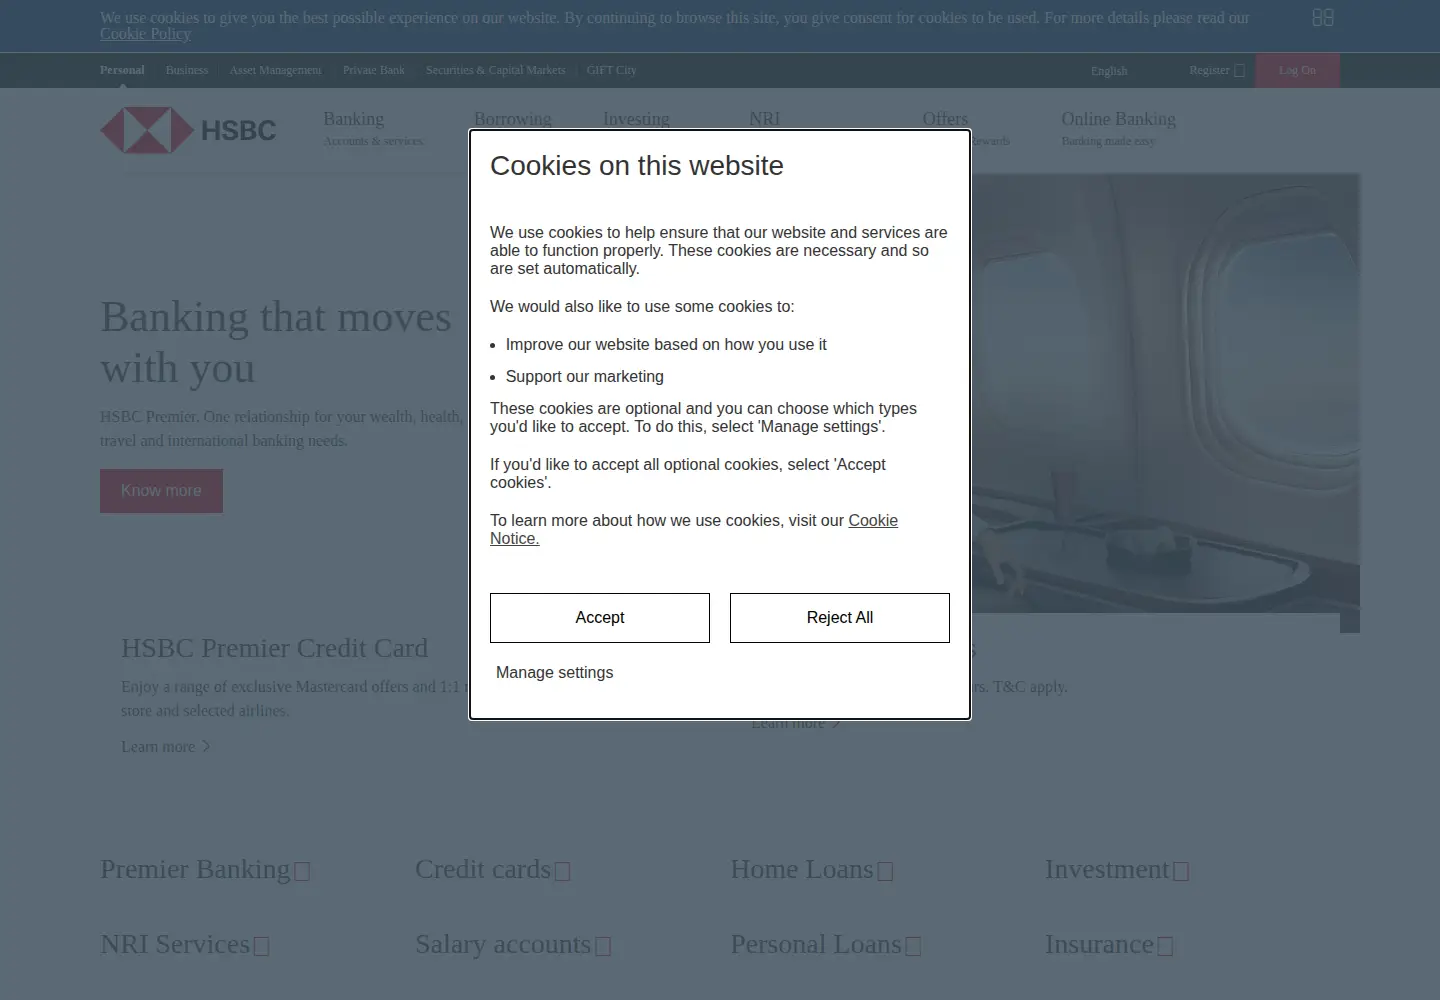The image size is (1440, 1000).
Task: Switch to Asset Management tab
Action: click(275, 70)
